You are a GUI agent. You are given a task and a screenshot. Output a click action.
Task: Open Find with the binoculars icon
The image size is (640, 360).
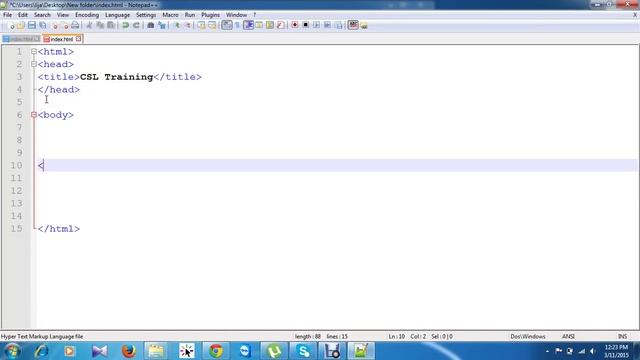(151, 25)
